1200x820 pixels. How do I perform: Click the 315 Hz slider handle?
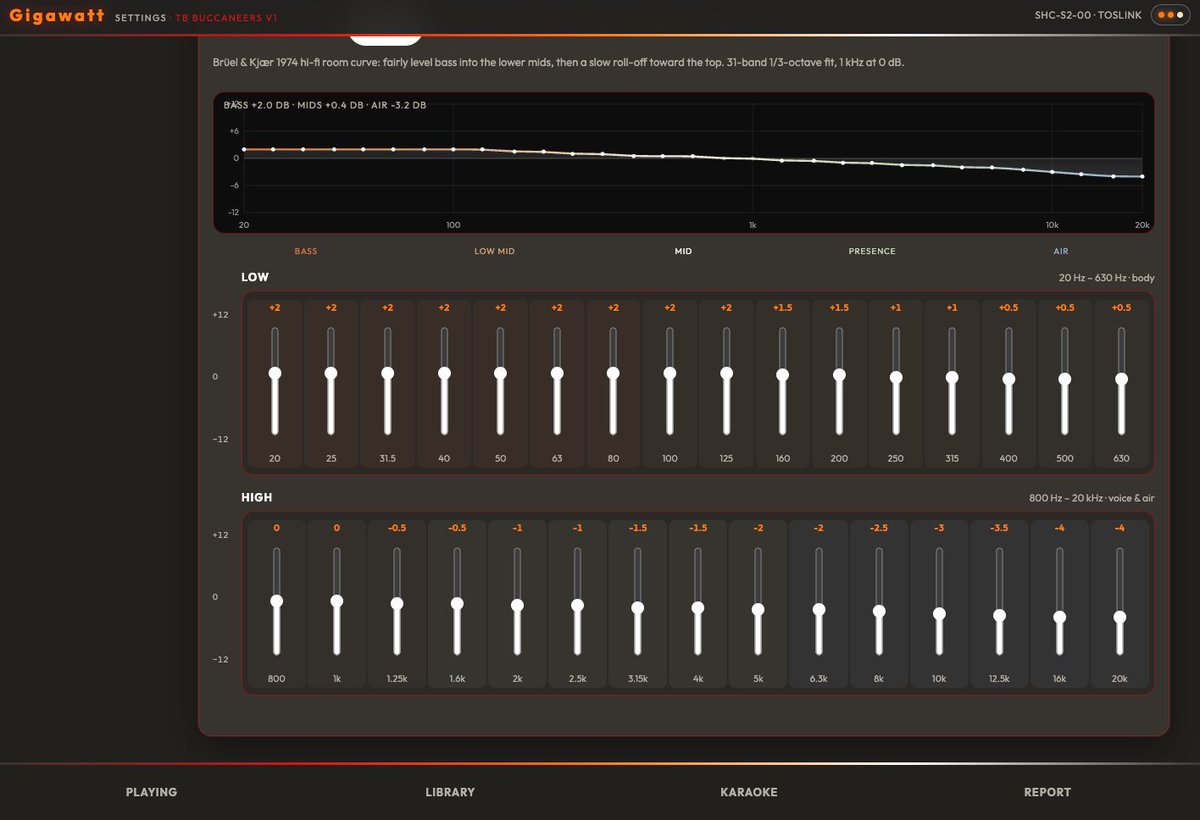(x=952, y=377)
